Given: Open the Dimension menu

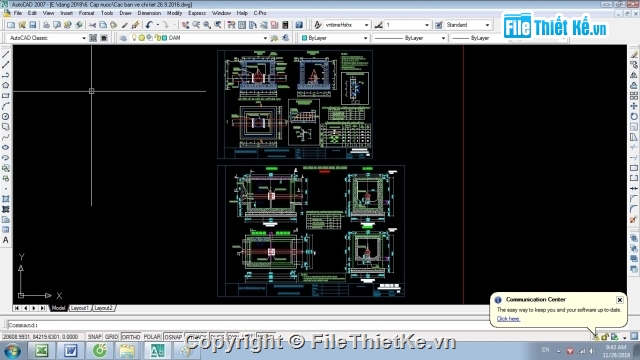Looking at the screenshot, I should pos(149,13).
